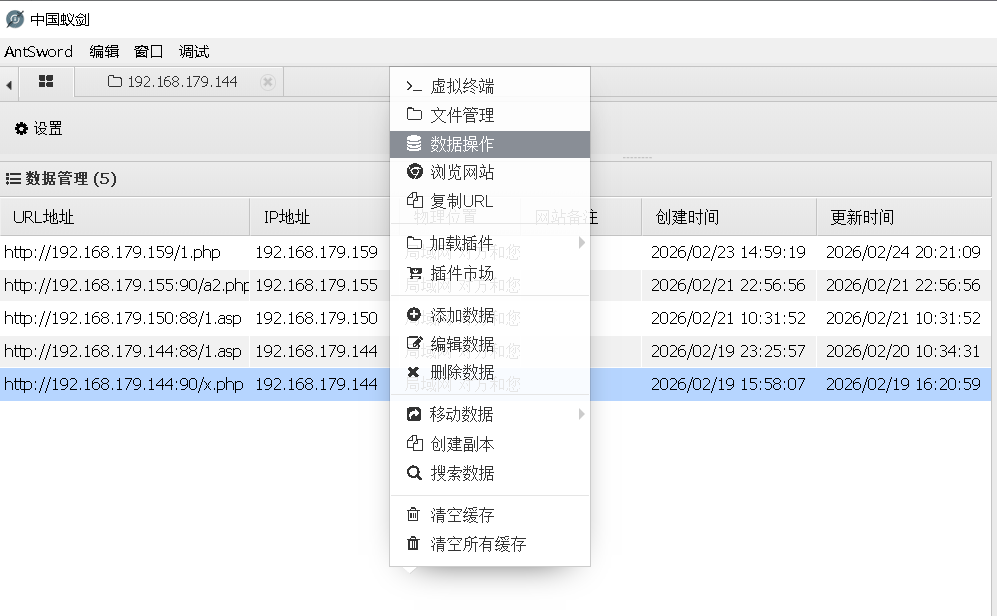Click creation time 2026/02/19 15:58:07
Viewport: 997px width, 616px height.
click(728, 385)
